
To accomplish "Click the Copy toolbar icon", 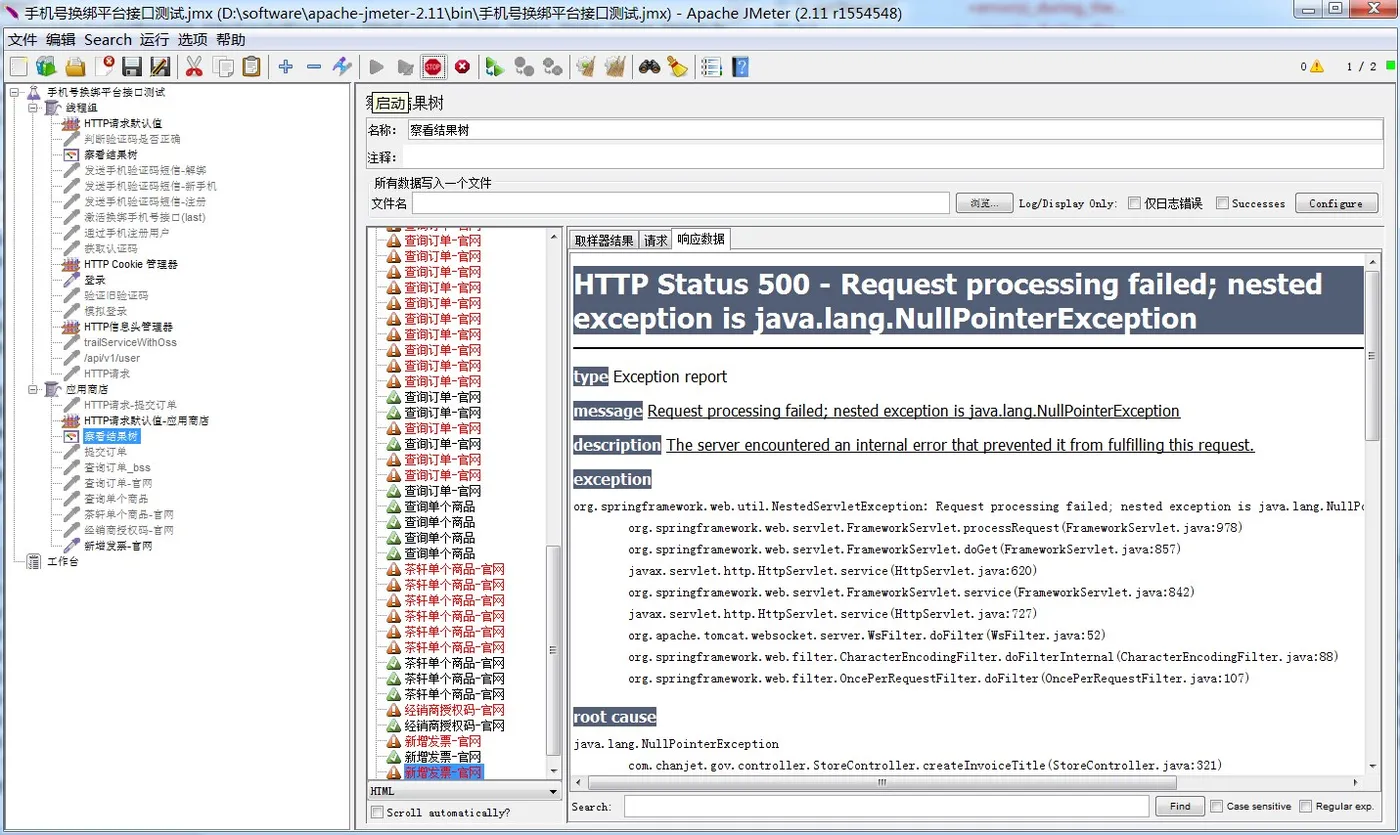I will (x=223, y=67).
